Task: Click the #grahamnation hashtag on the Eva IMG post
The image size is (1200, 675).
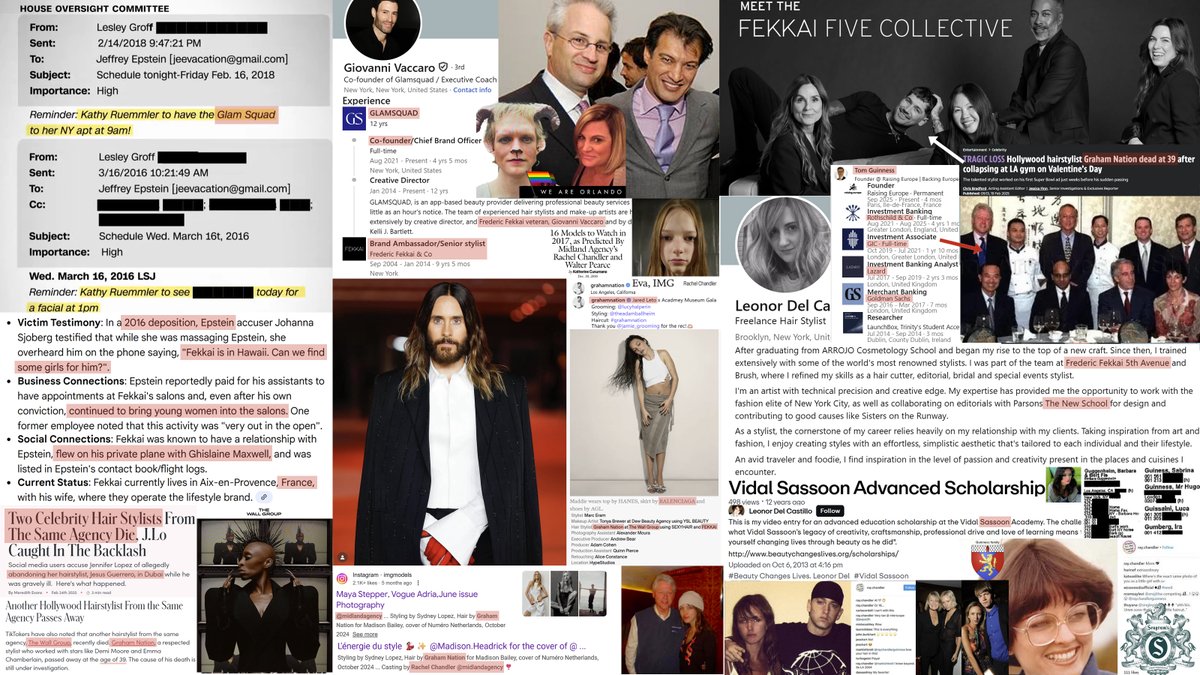Action: (x=628, y=320)
